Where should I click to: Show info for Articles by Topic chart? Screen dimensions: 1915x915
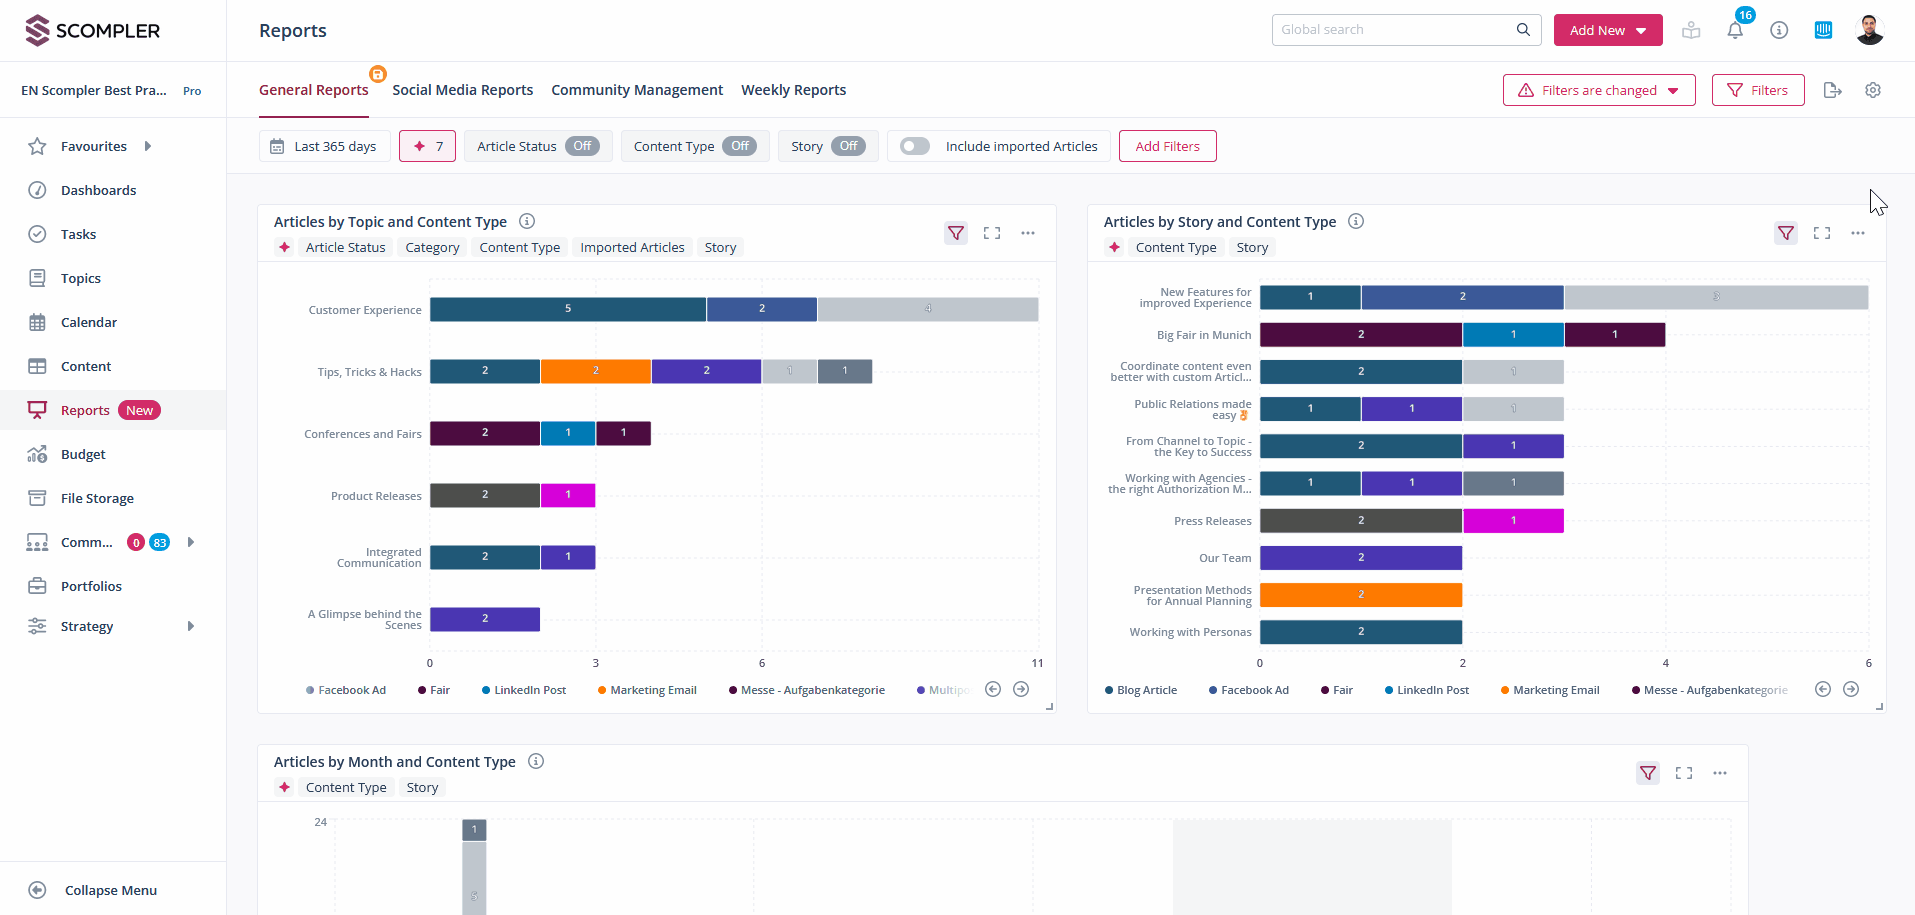(527, 222)
